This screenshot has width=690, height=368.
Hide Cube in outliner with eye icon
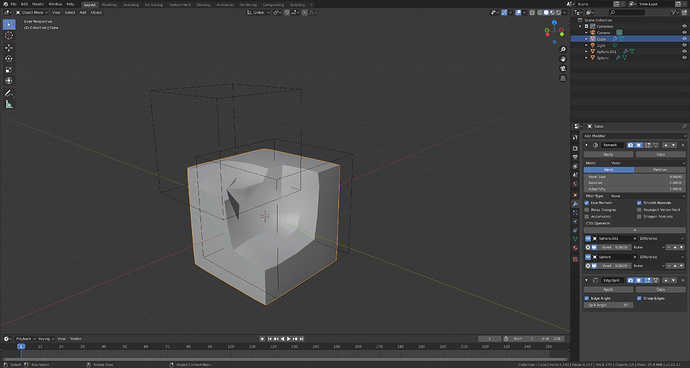[684, 39]
